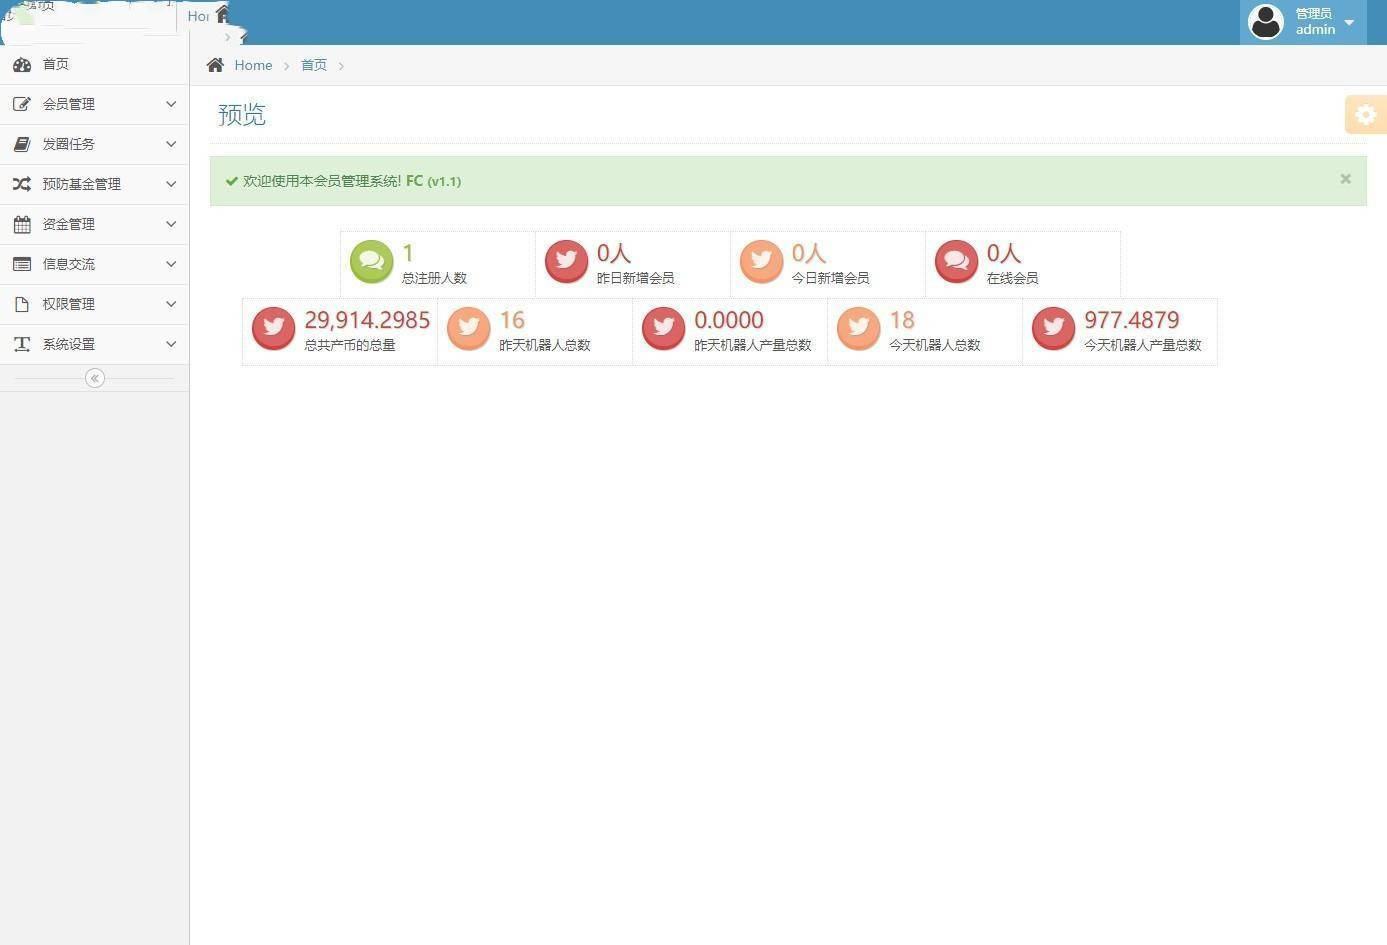This screenshot has height=945, width=1387.
Task: Open the 系统设置 menu
Action: 94,344
